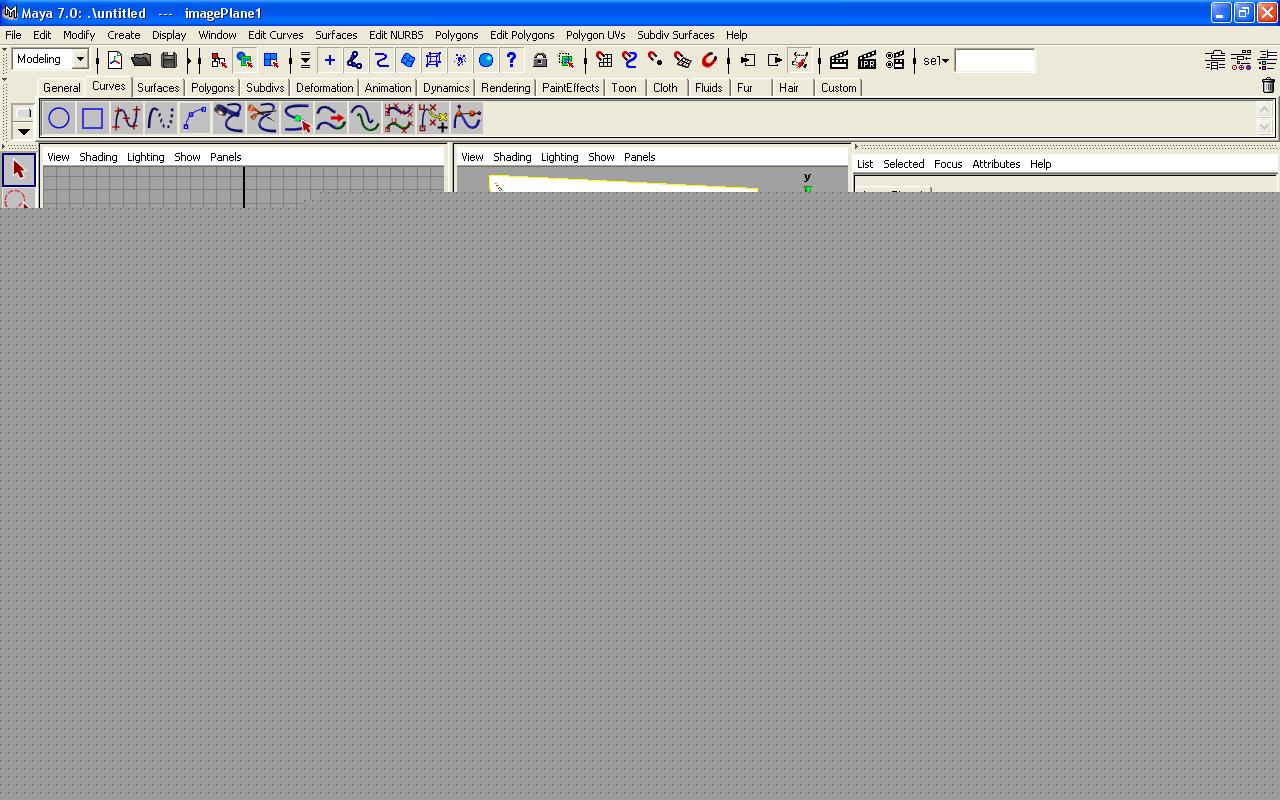Click the Offset Curve shelf icon
This screenshot has height=800, width=1280.
click(365, 118)
